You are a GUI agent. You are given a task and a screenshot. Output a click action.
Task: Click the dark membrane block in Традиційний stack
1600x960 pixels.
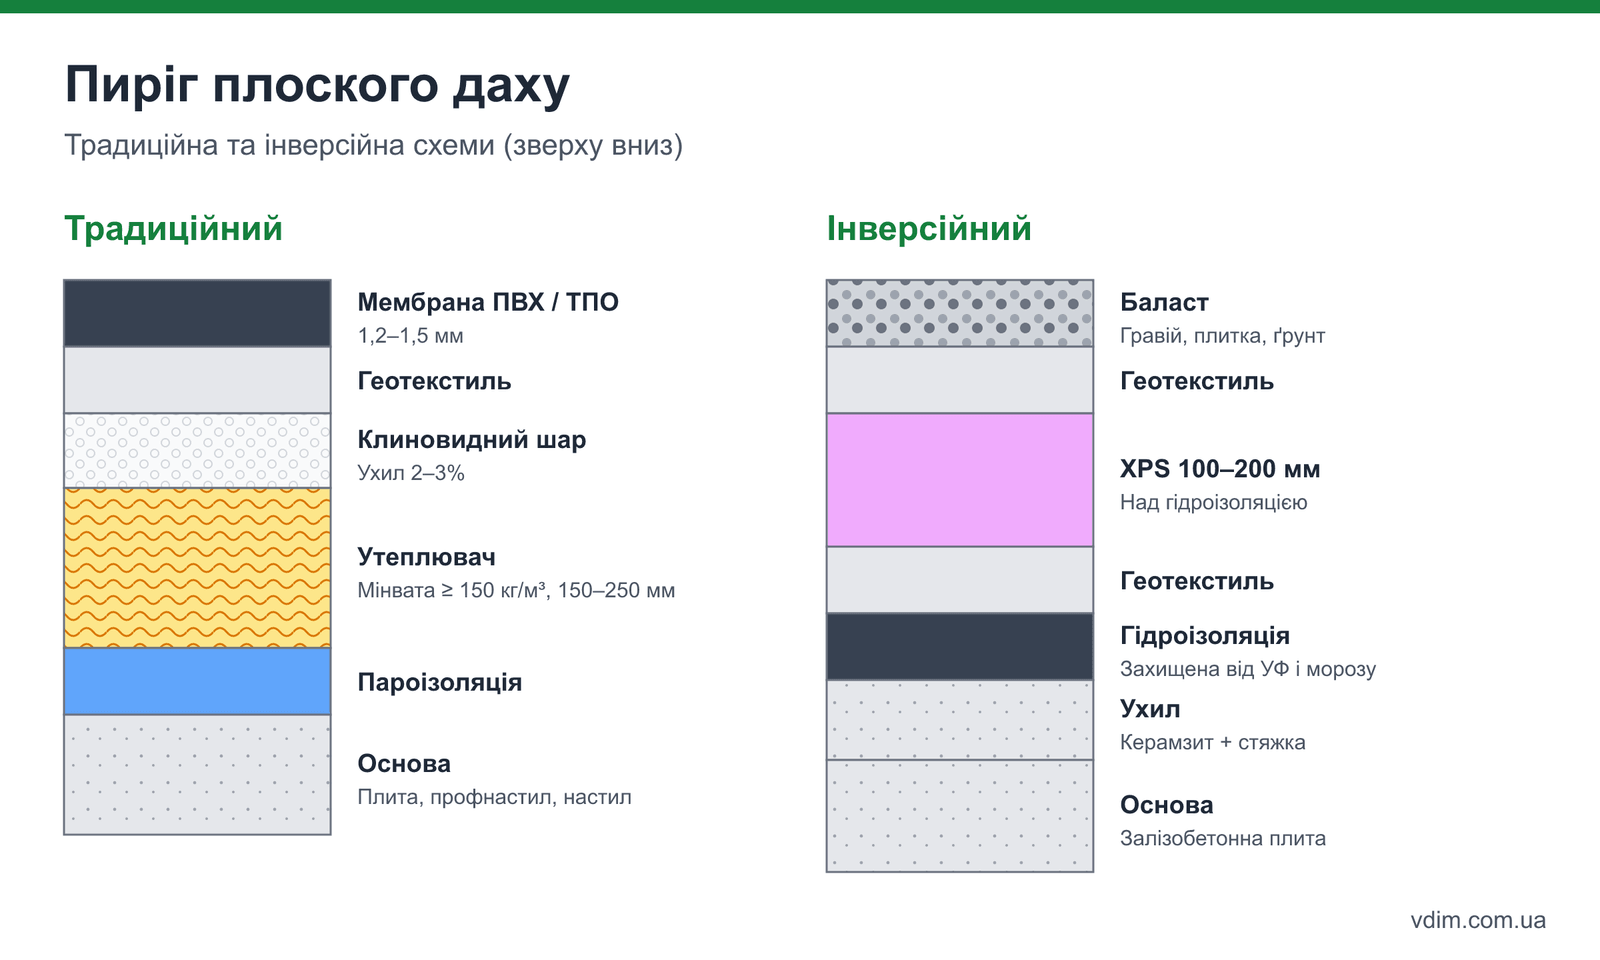click(x=197, y=313)
